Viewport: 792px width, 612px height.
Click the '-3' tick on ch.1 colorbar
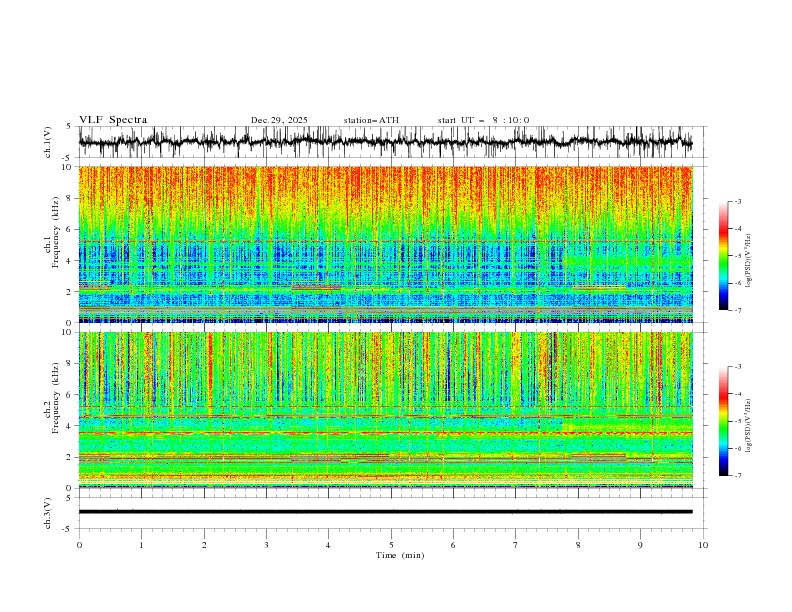point(737,201)
